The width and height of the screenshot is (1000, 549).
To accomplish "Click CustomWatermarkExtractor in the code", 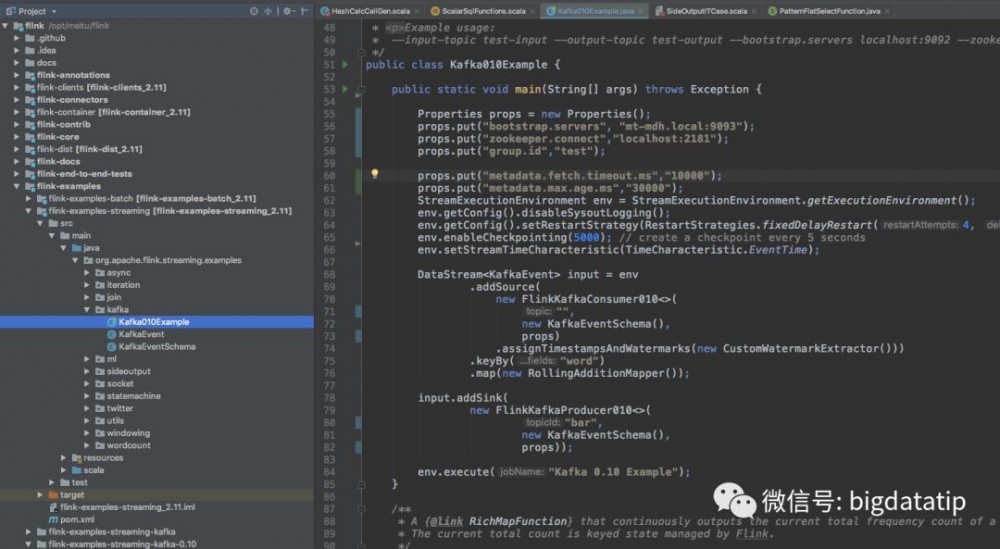I will click(x=801, y=349).
